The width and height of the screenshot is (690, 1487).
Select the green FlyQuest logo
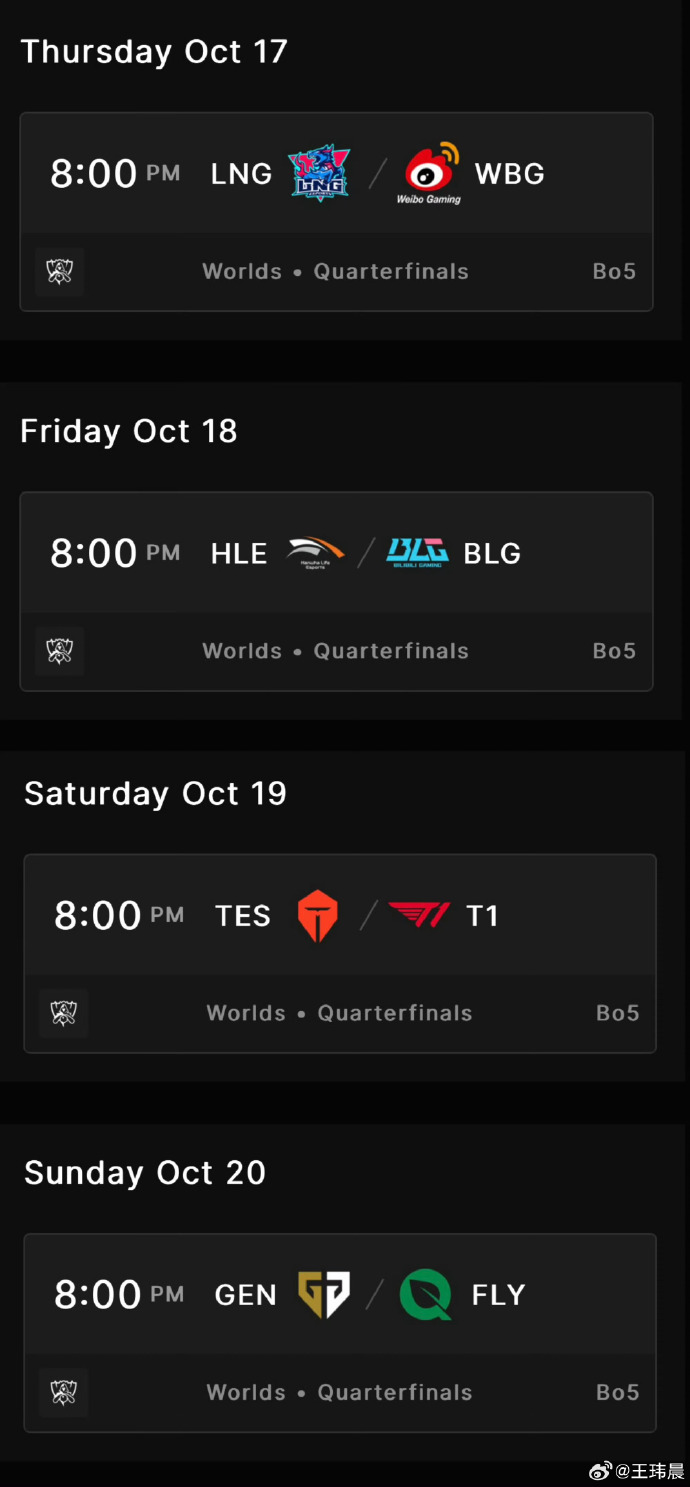pyautogui.click(x=426, y=1295)
